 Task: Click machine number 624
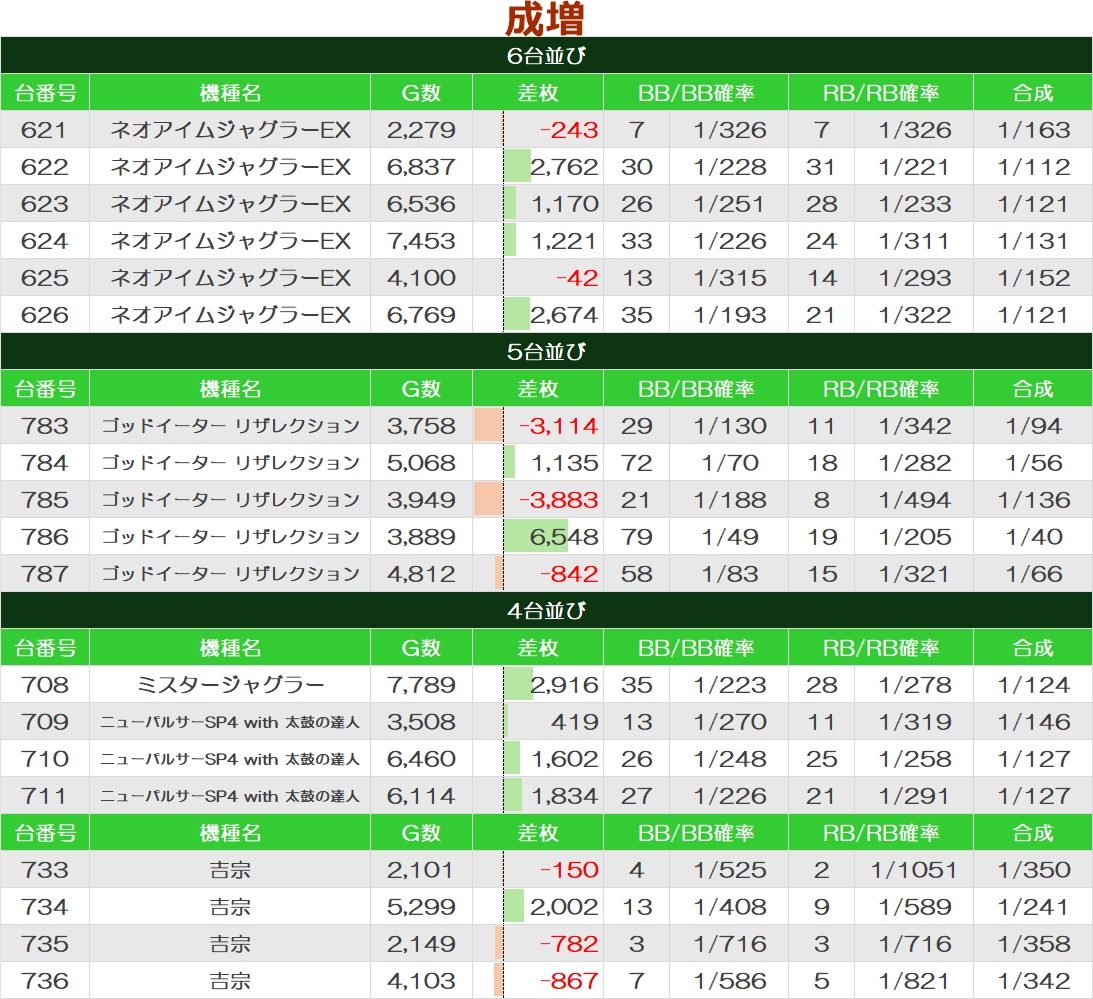click(45, 241)
